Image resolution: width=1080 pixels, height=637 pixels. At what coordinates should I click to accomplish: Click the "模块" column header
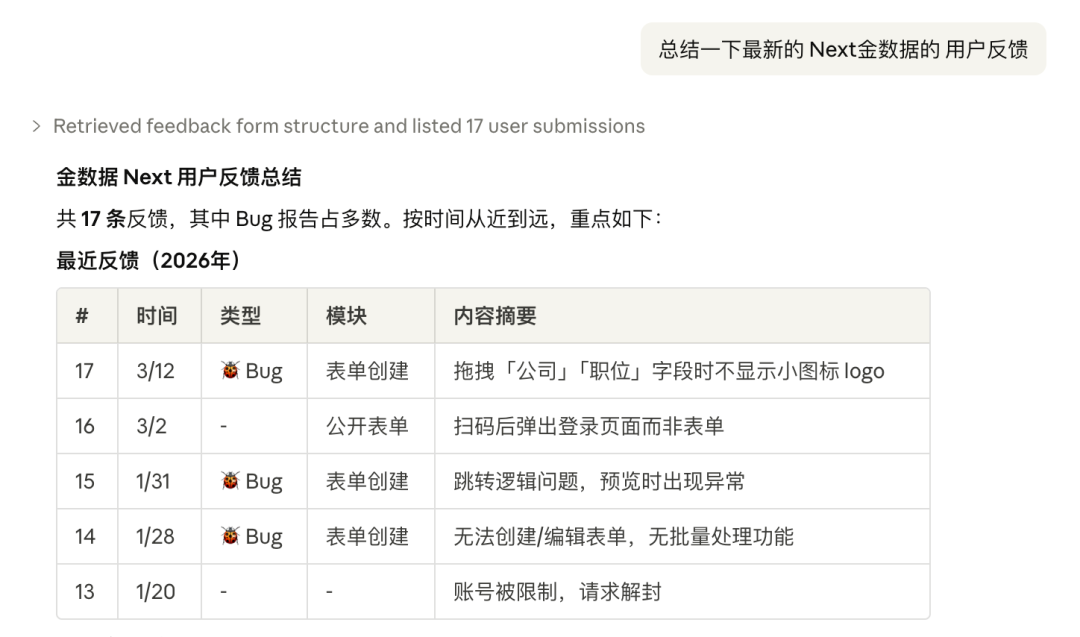(346, 316)
